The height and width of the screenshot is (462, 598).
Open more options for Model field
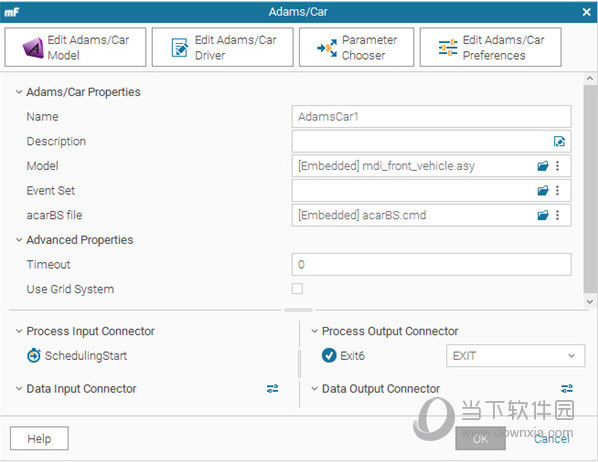click(x=558, y=166)
